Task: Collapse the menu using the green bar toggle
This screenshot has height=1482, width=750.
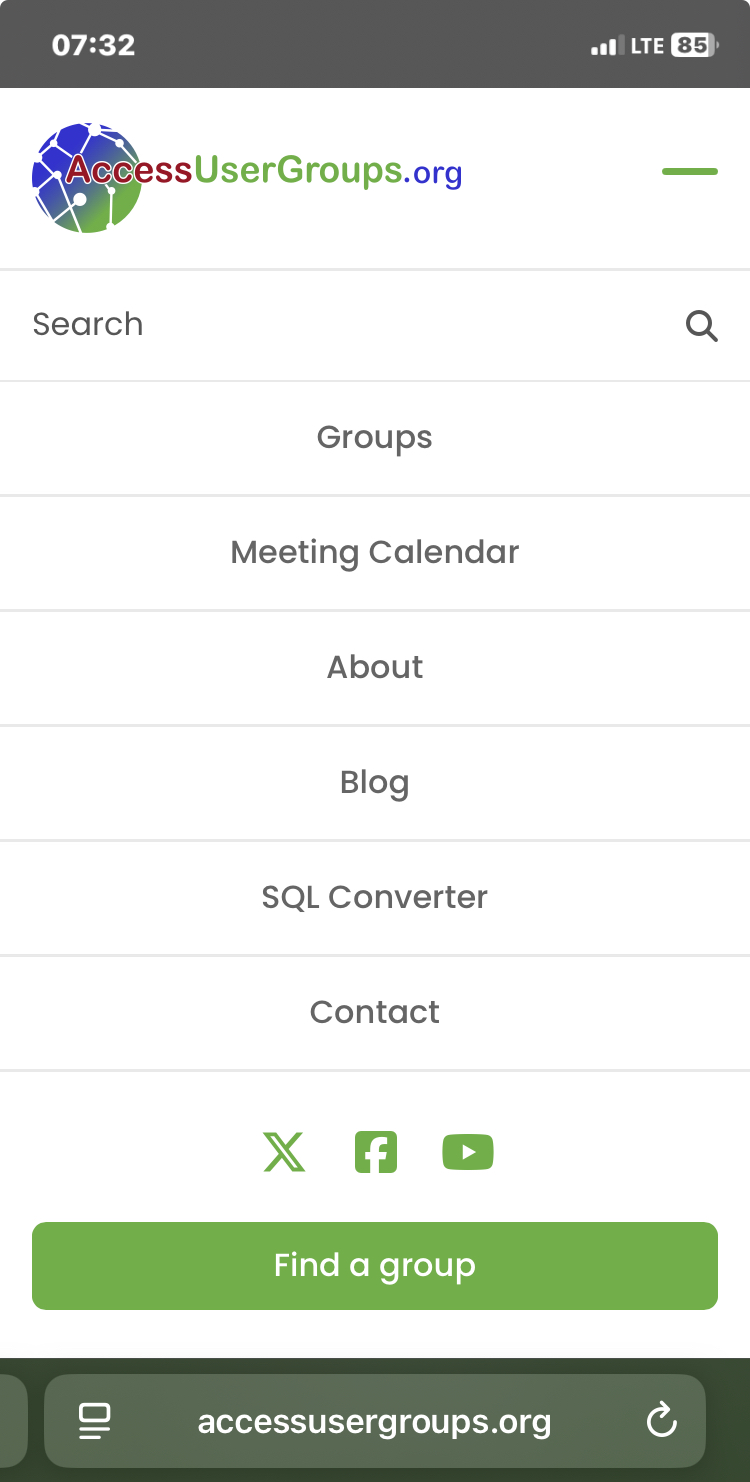Action: point(689,172)
